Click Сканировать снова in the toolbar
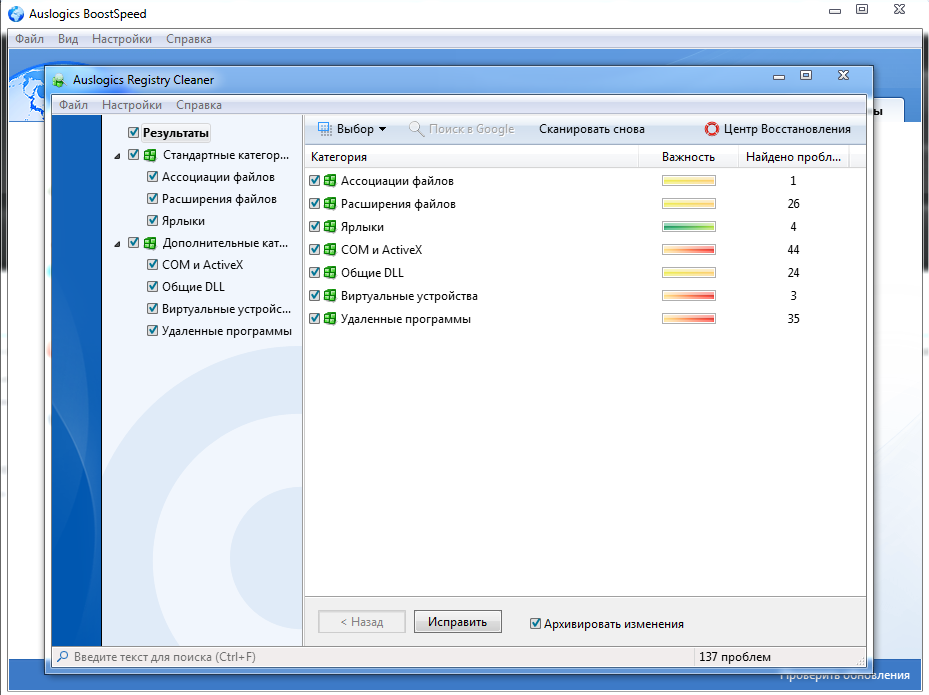 [x=591, y=129]
